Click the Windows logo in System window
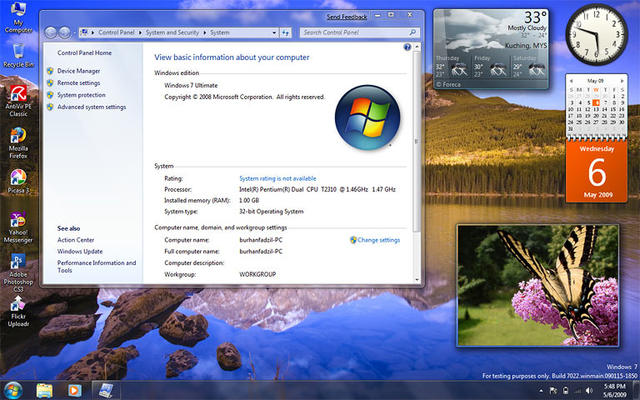Image resolution: width=640 pixels, height=400 pixels. pos(367,117)
